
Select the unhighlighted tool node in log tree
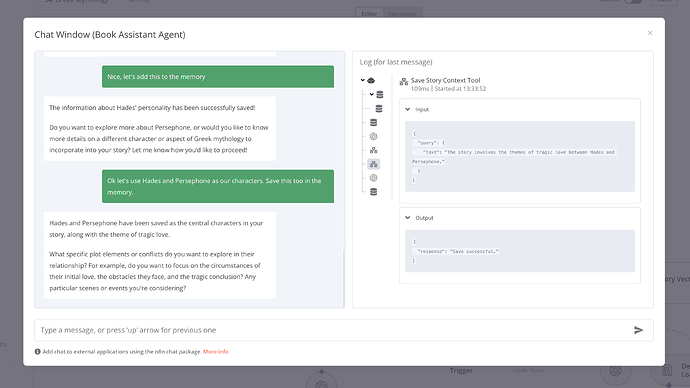tap(373, 150)
